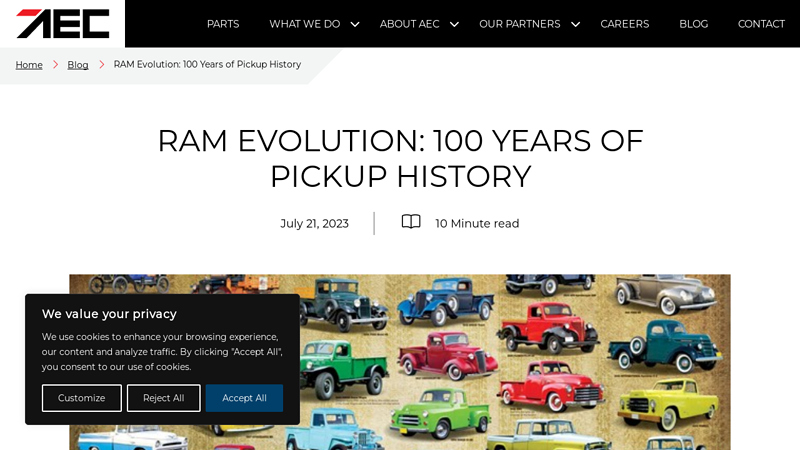Viewport: 800px width, 450px height.
Task: Click Accept All cookies button
Action: 244,398
